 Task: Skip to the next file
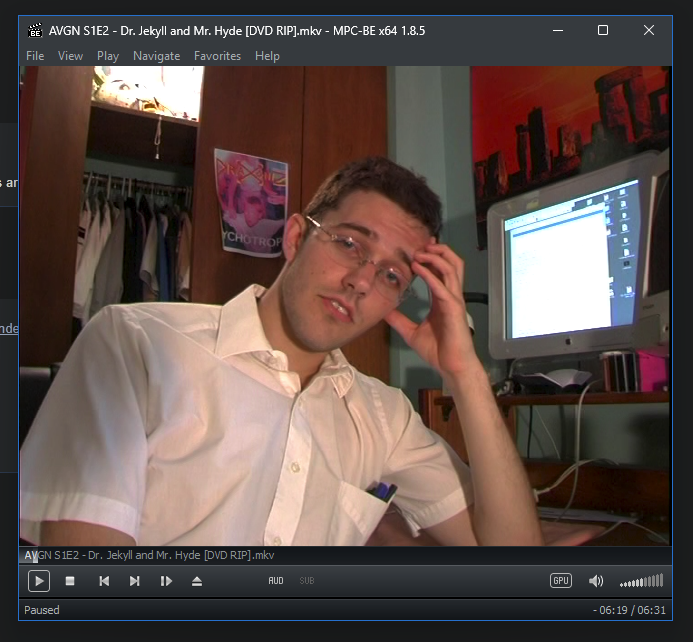(x=135, y=581)
